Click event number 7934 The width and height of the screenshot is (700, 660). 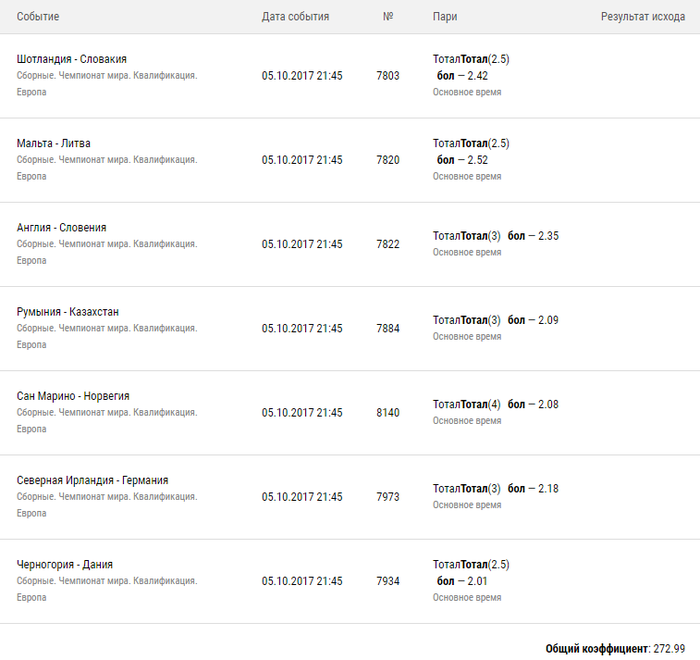click(388, 581)
